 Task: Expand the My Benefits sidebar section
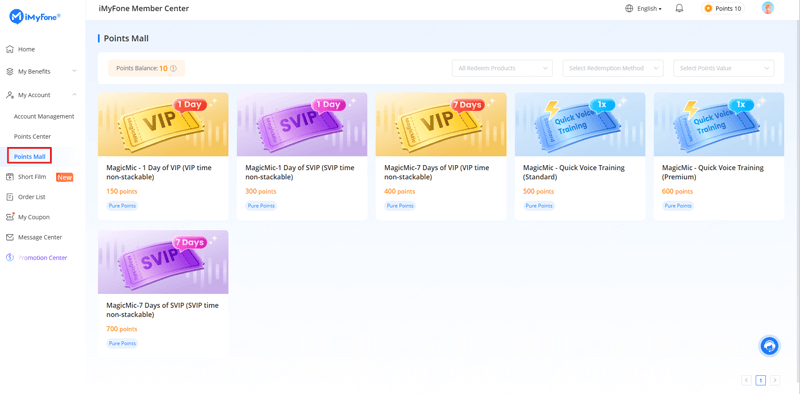click(x=42, y=71)
